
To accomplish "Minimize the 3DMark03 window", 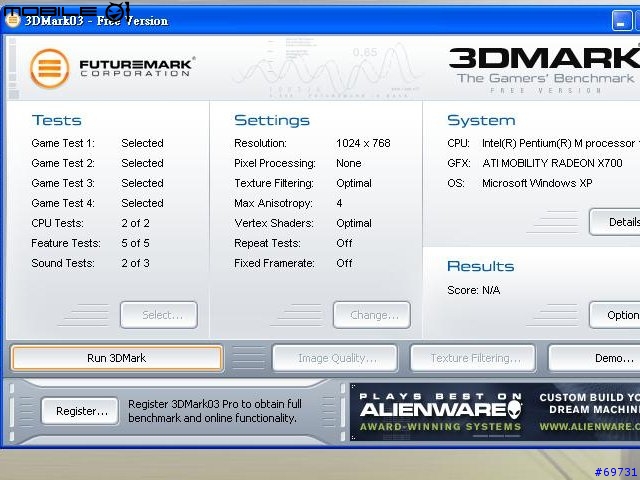I will coord(622,20).
